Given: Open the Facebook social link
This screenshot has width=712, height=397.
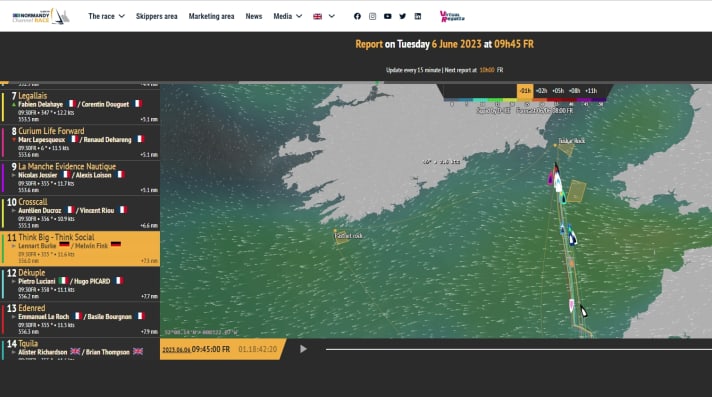Looking at the screenshot, I should tap(357, 16).
